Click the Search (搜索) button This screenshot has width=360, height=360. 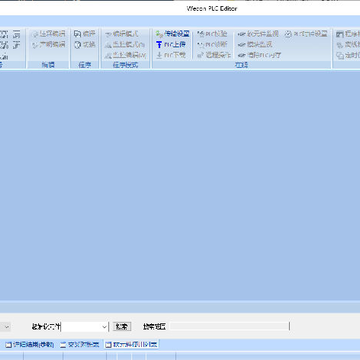click(x=122, y=327)
